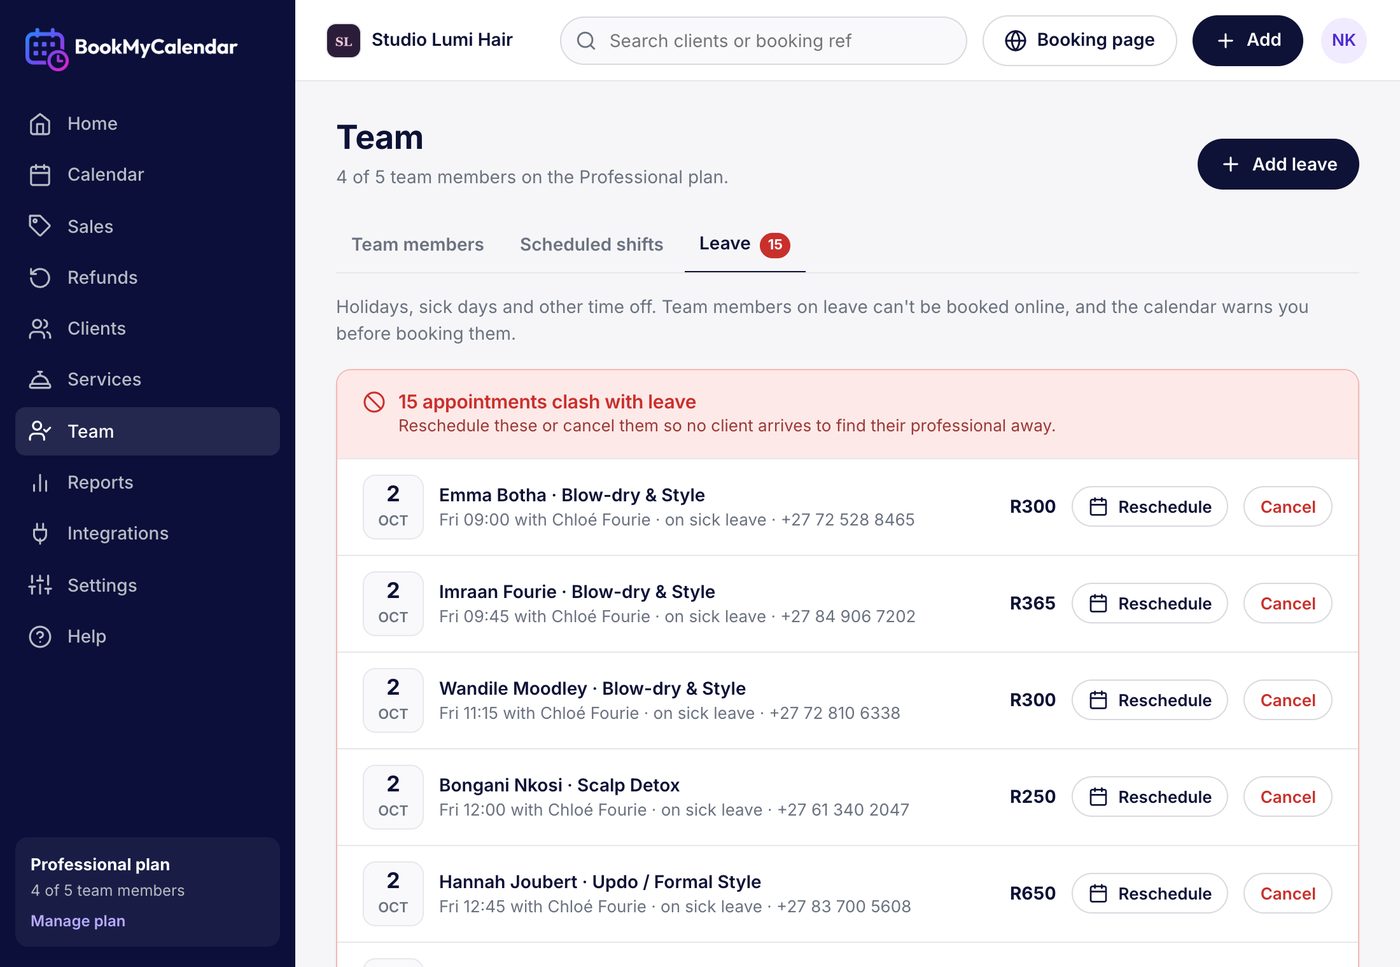Click the Studio Lumi Hair business name

point(442,40)
